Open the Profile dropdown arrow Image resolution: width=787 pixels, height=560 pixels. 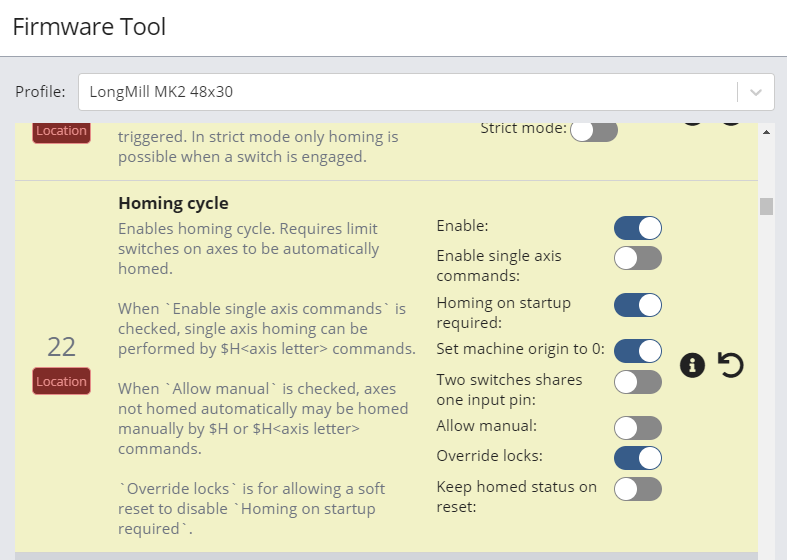755,92
